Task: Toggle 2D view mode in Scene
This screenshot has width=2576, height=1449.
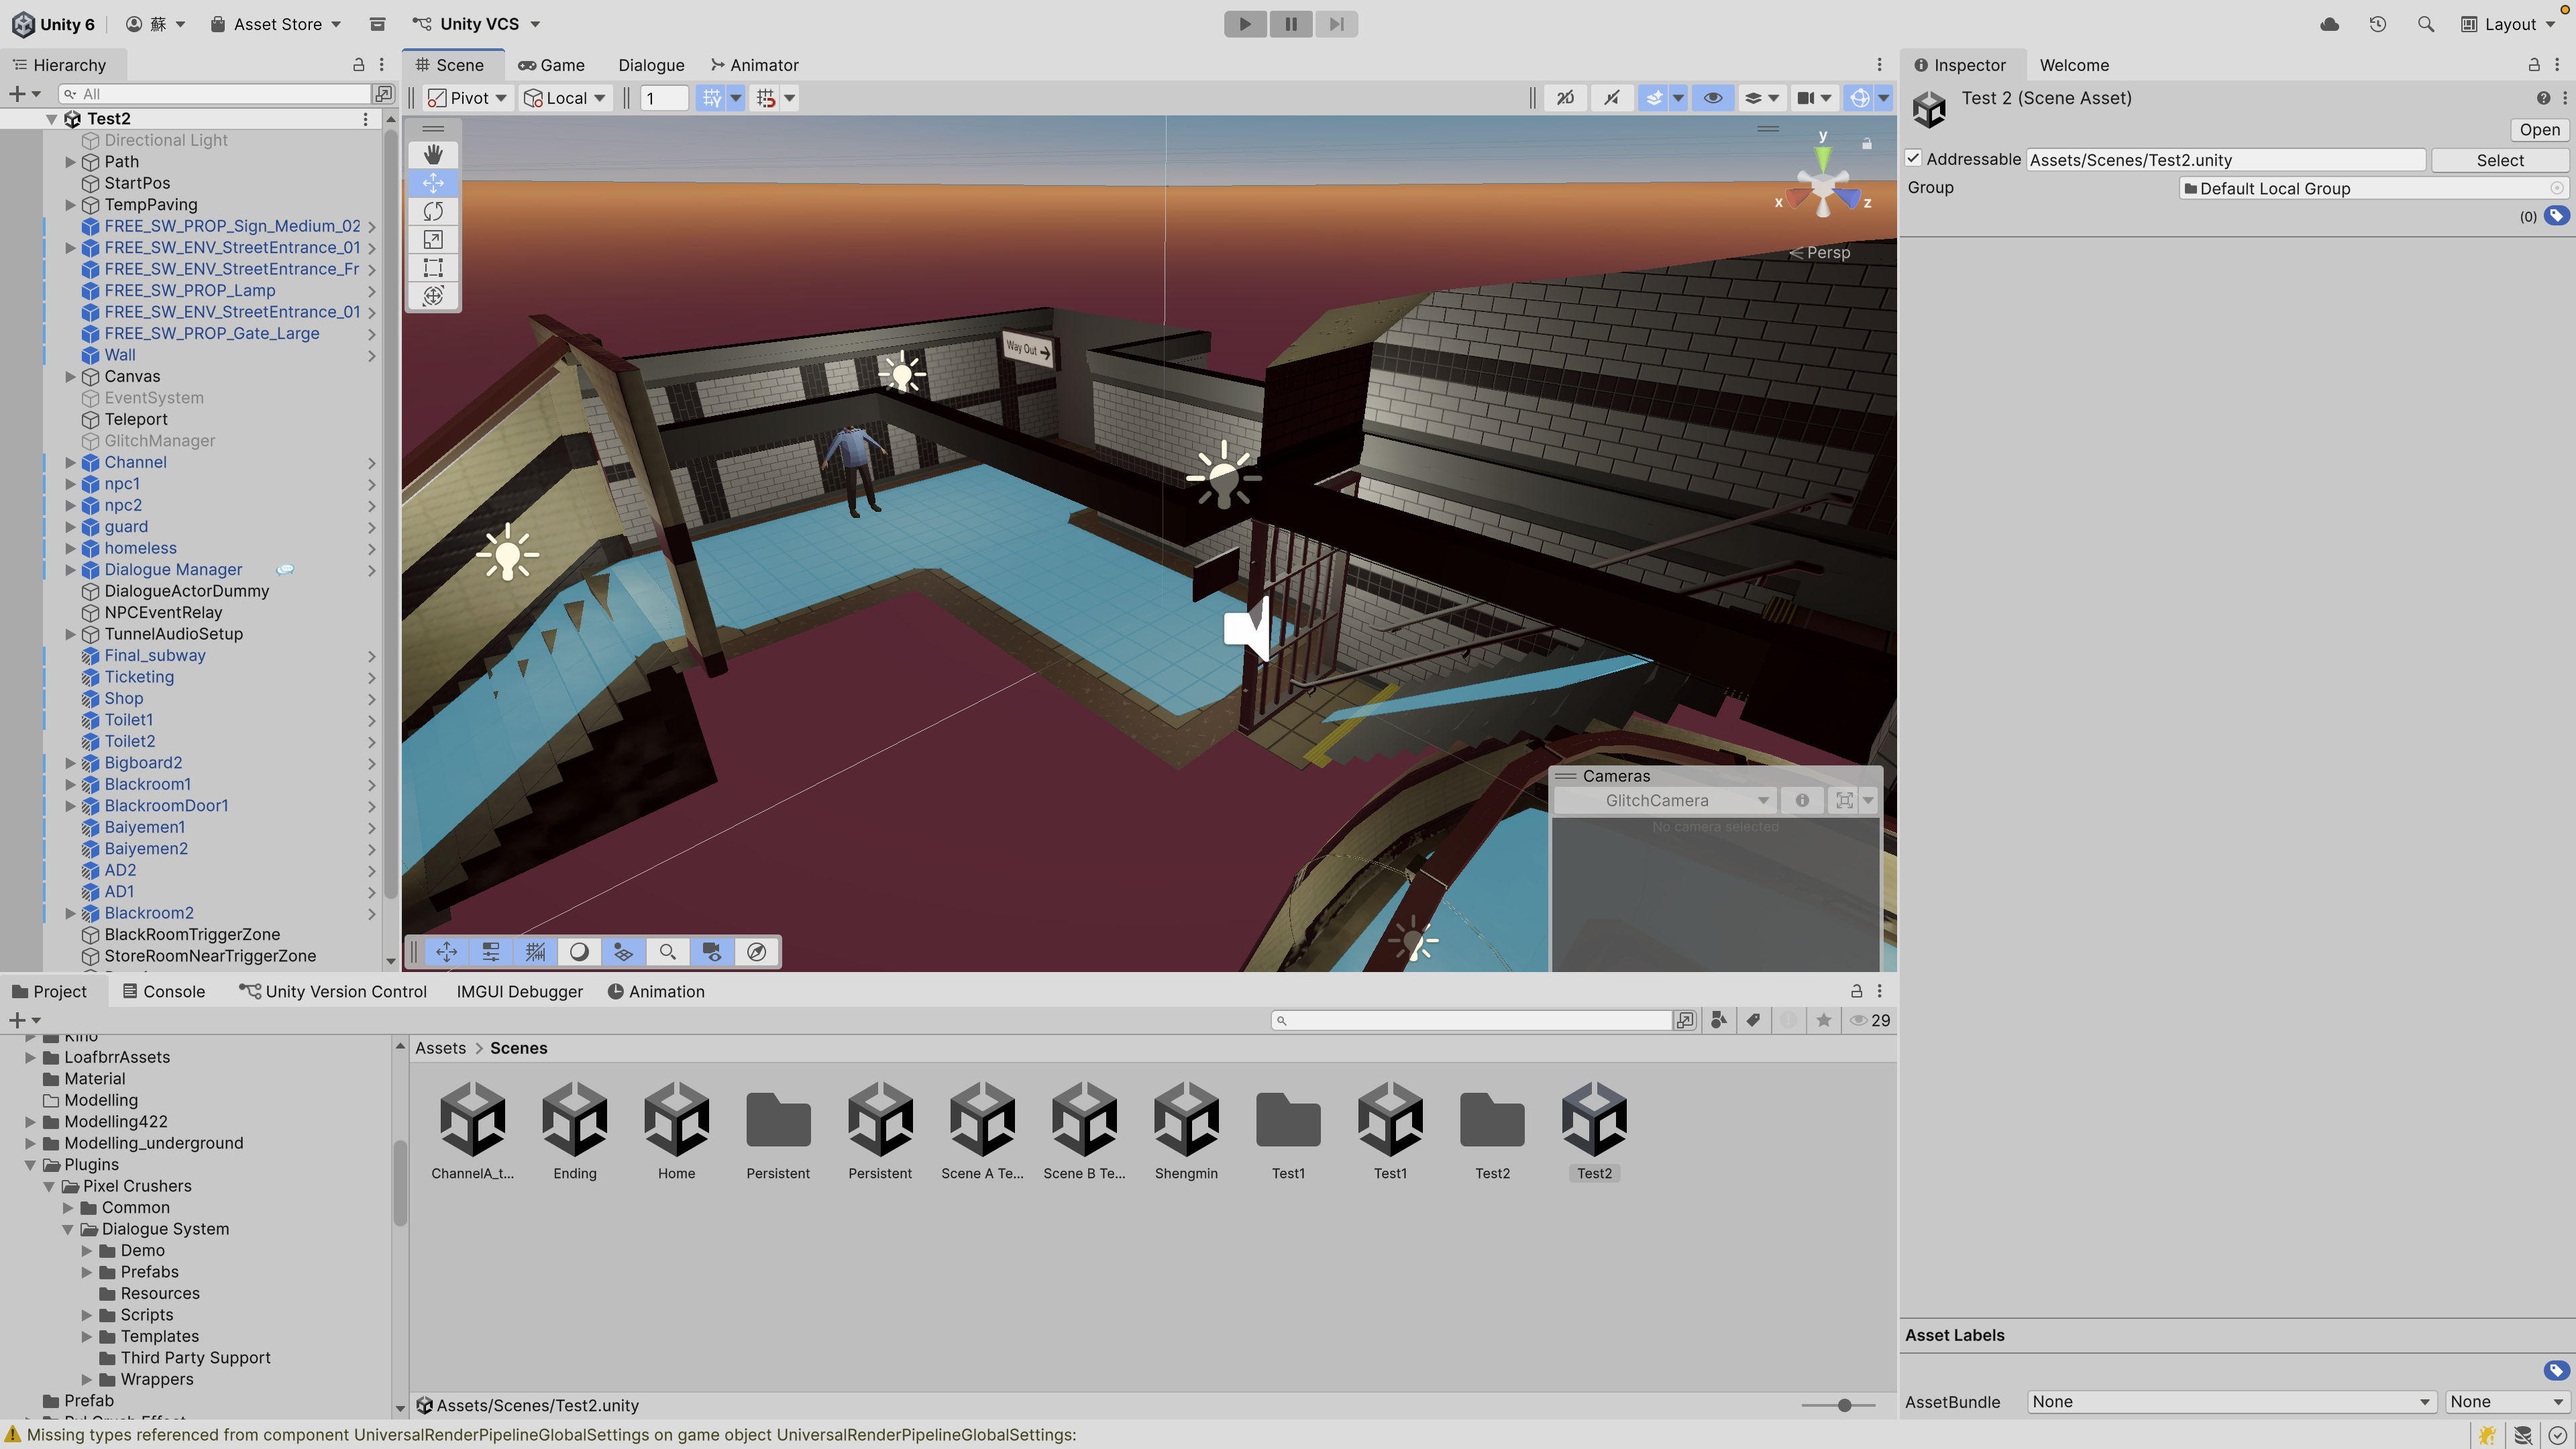Action: click(1565, 98)
